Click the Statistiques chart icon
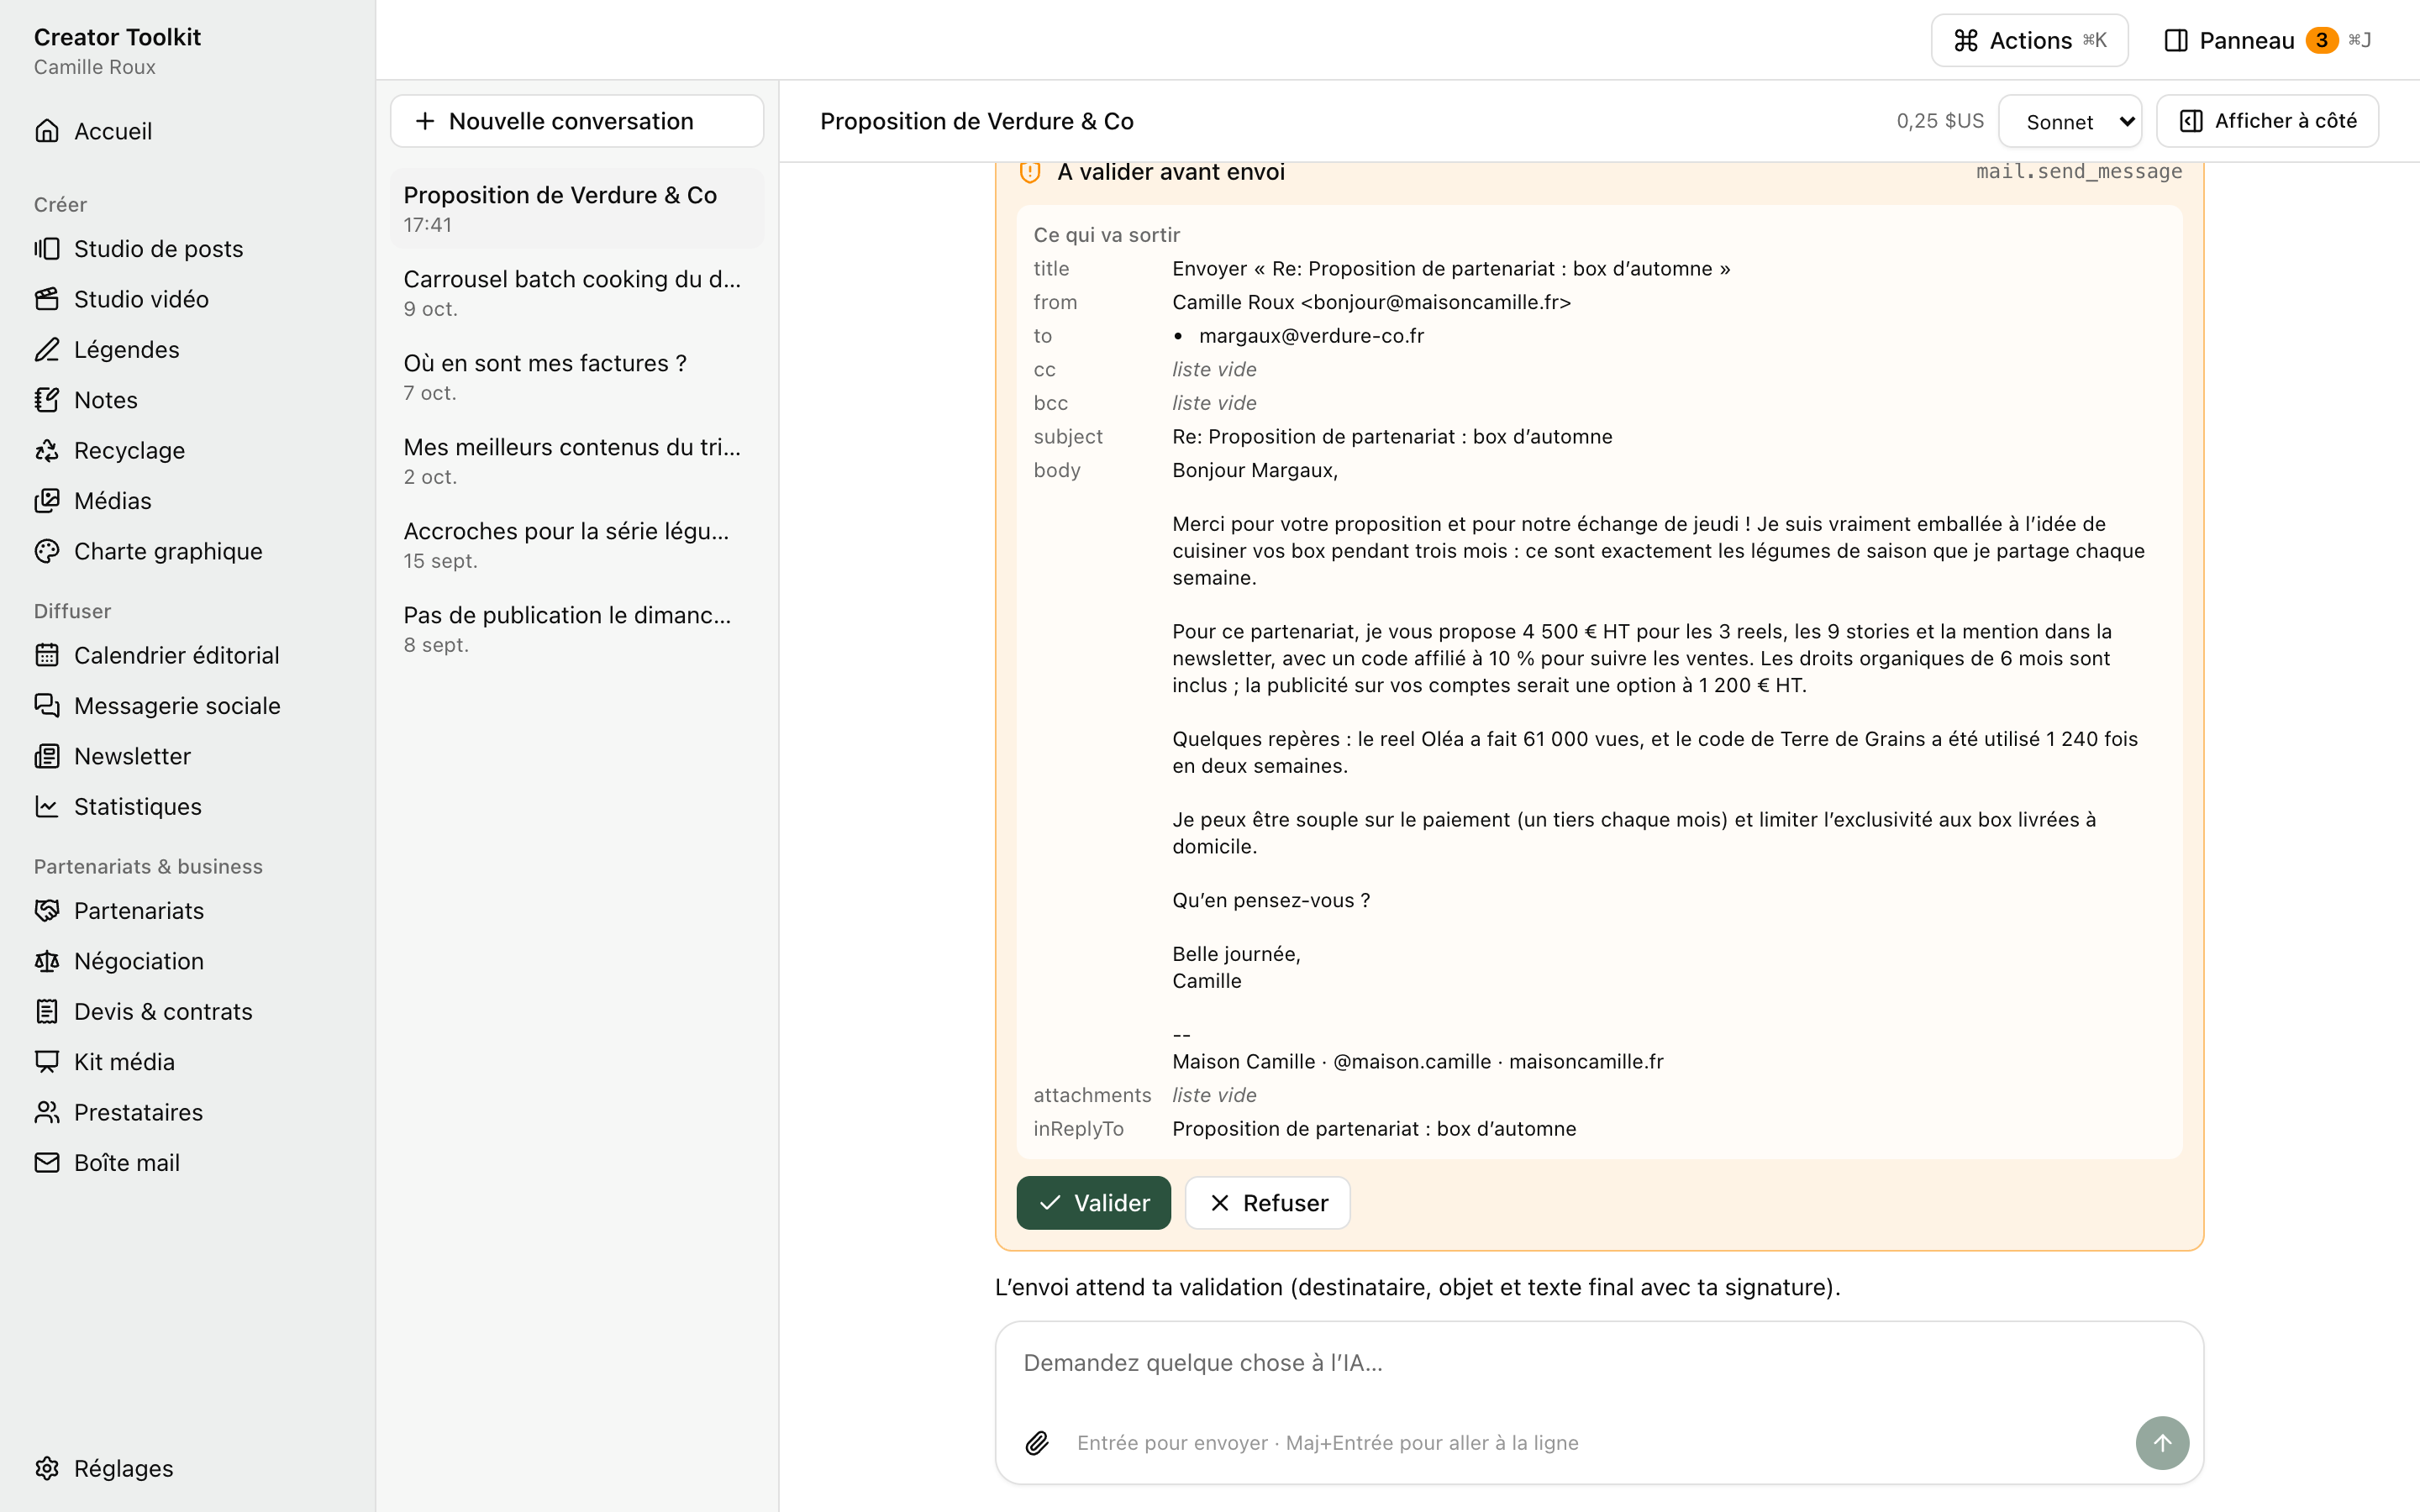The image size is (2420, 1512). click(x=47, y=806)
